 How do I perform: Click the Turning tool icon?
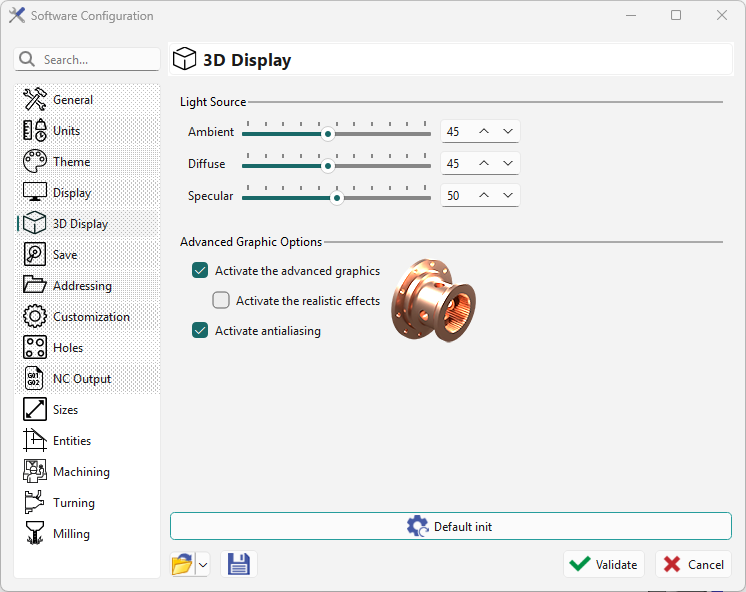click(x=35, y=503)
